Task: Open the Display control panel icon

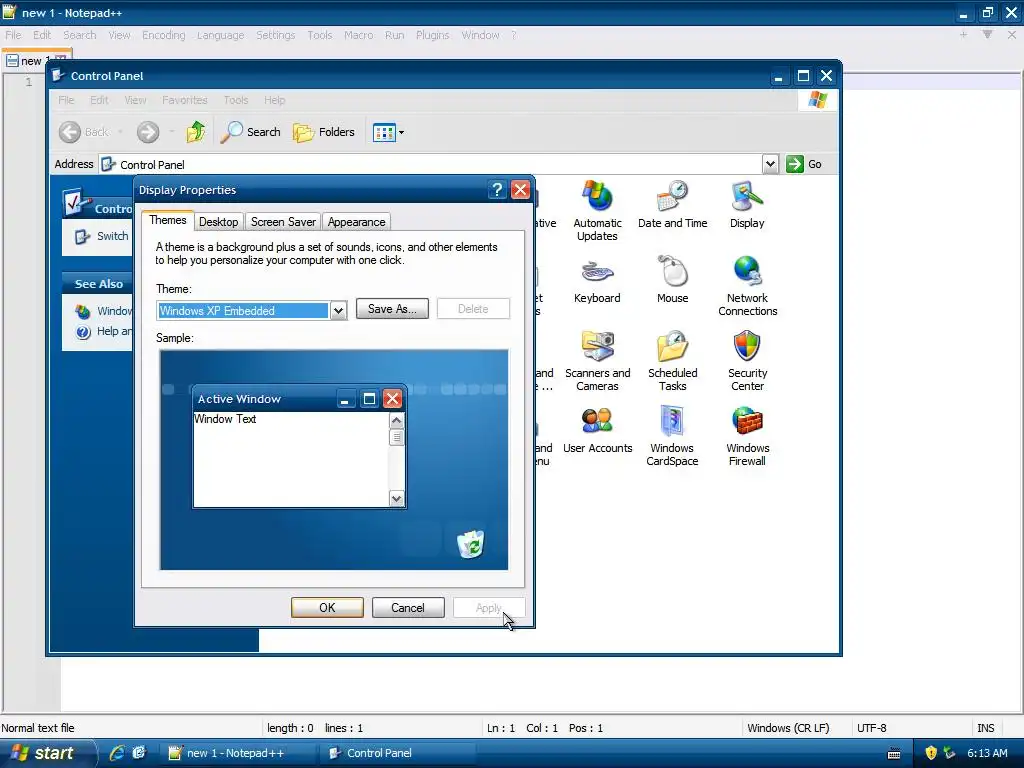Action: [x=747, y=205]
